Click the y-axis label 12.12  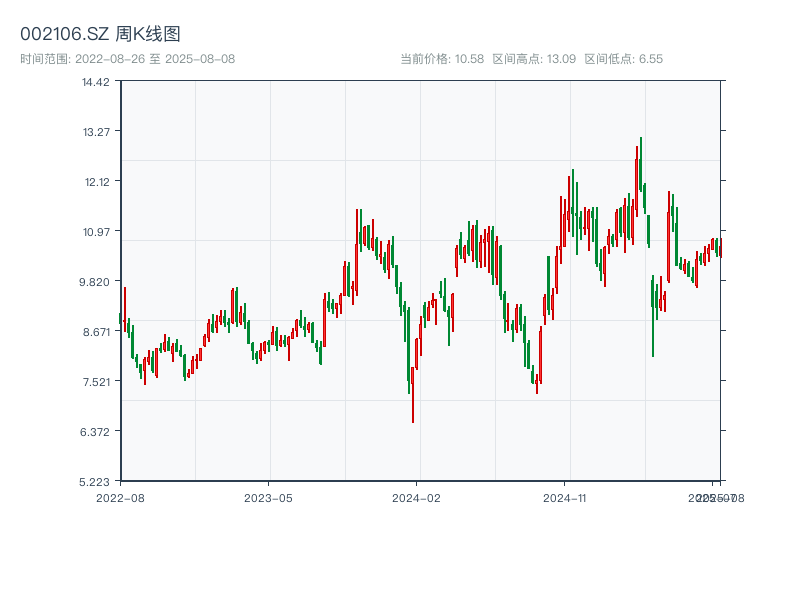[97, 182]
